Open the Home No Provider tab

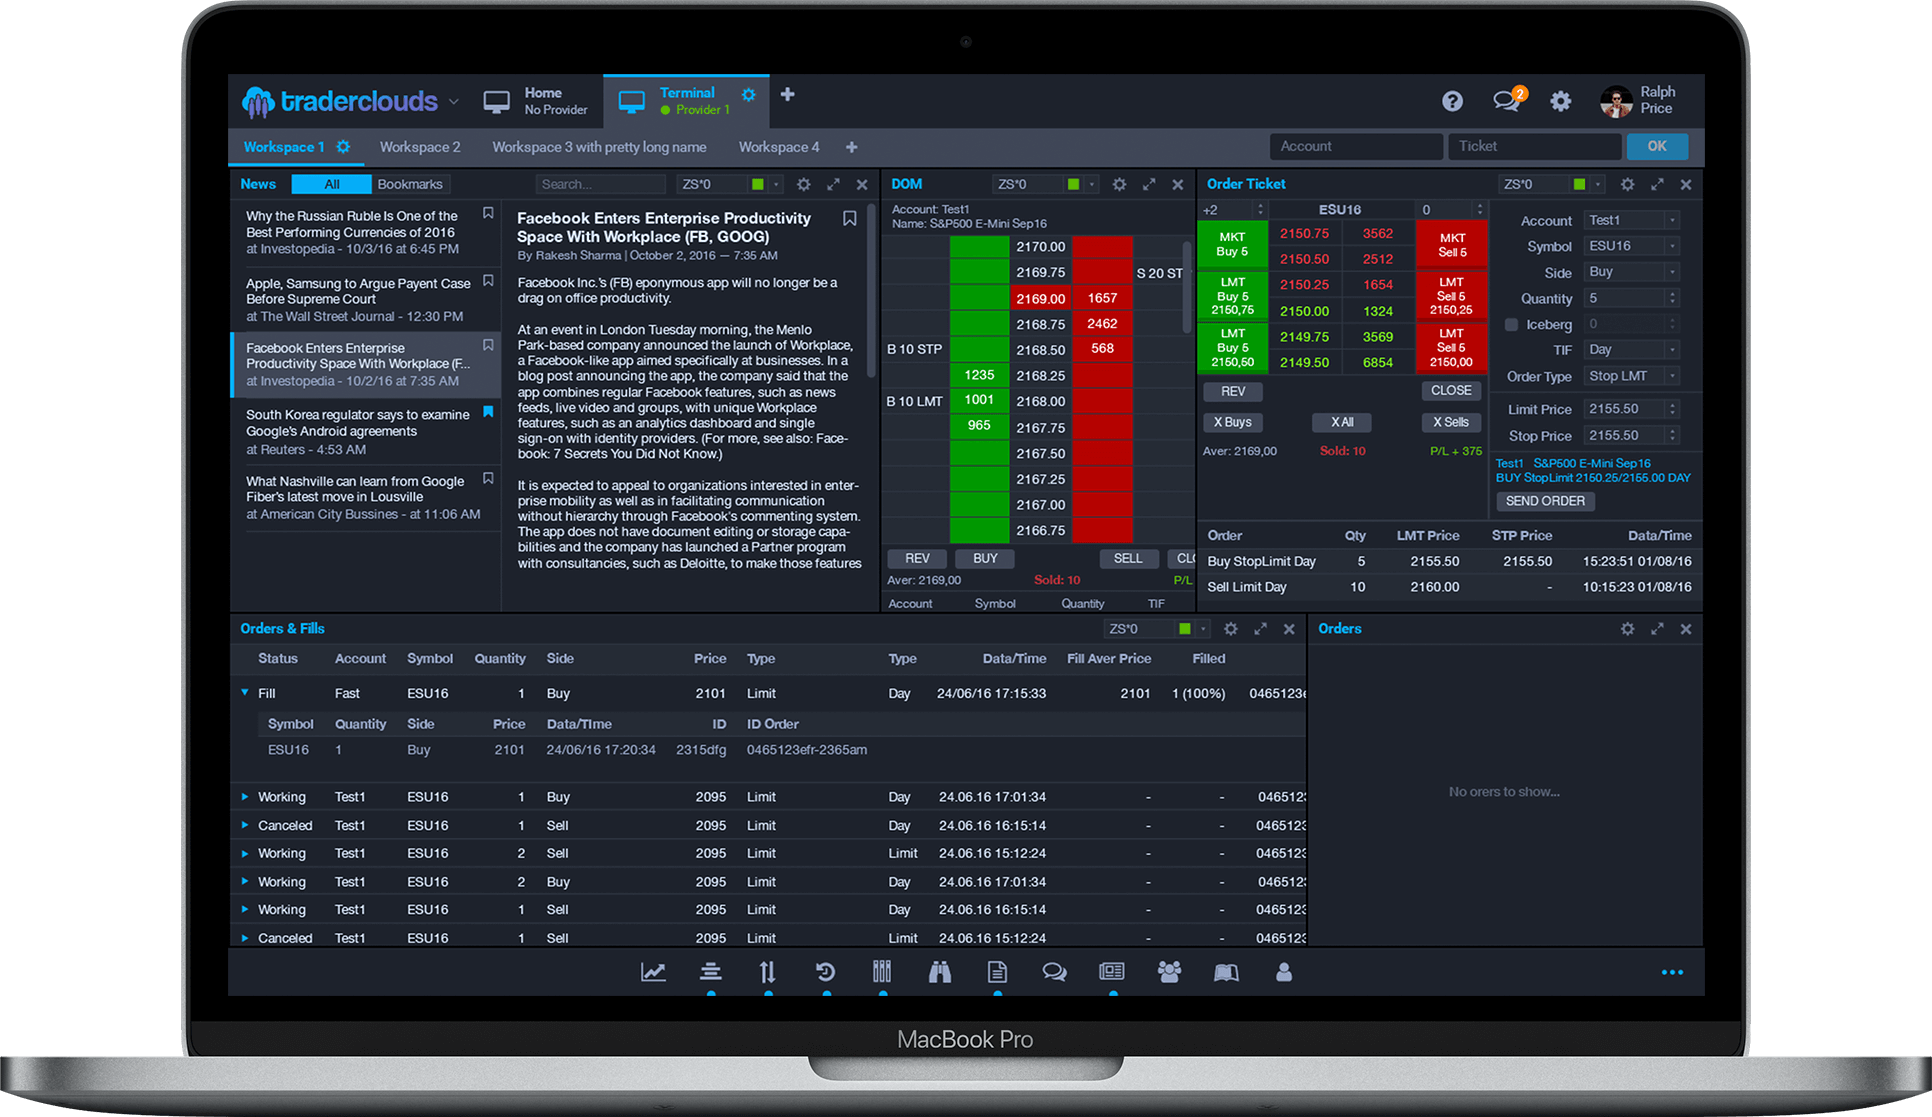coord(535,101)
